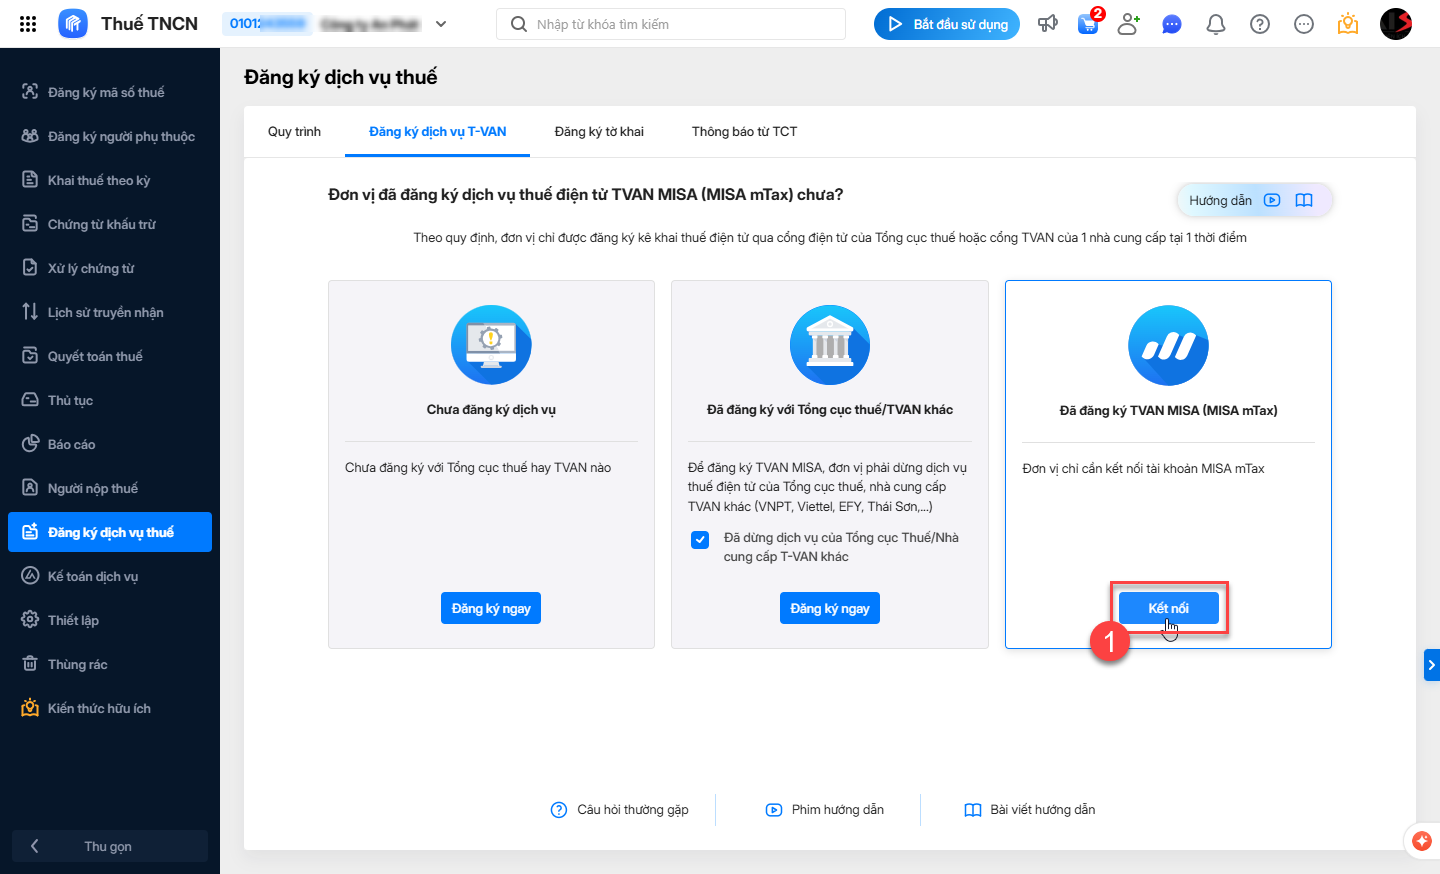Click the book guide icon beside Hướng dẫn
Screen dimensions: 1440x874
click(1304, 200)
